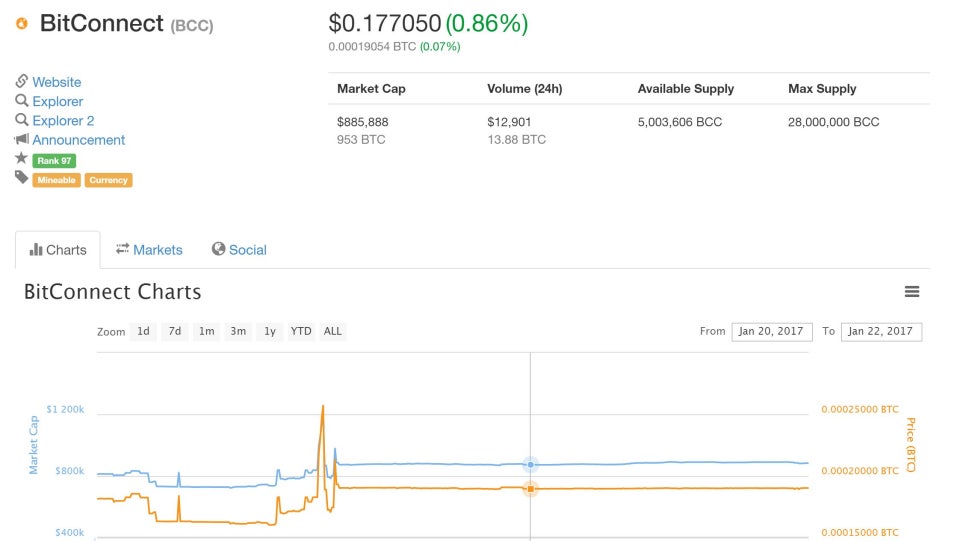Click the 0.00019054 BTC price text
The image size is (966, 541).
(372, 47)
